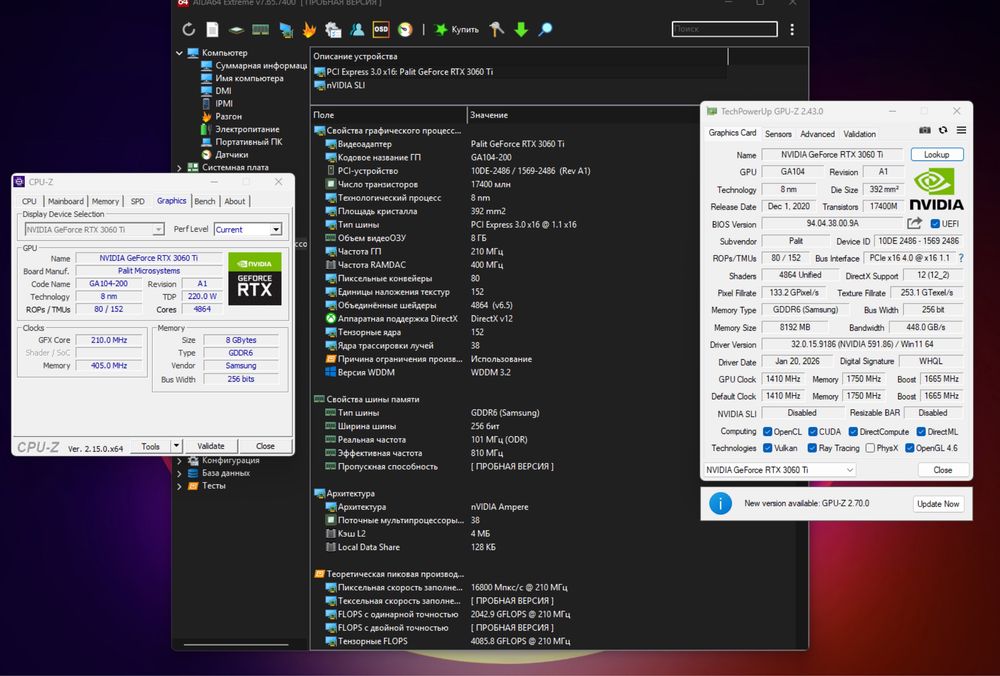Switch to the Mainboard tab in CPU-Z
The image size is (1000, 676).
(x=66, y=201)
